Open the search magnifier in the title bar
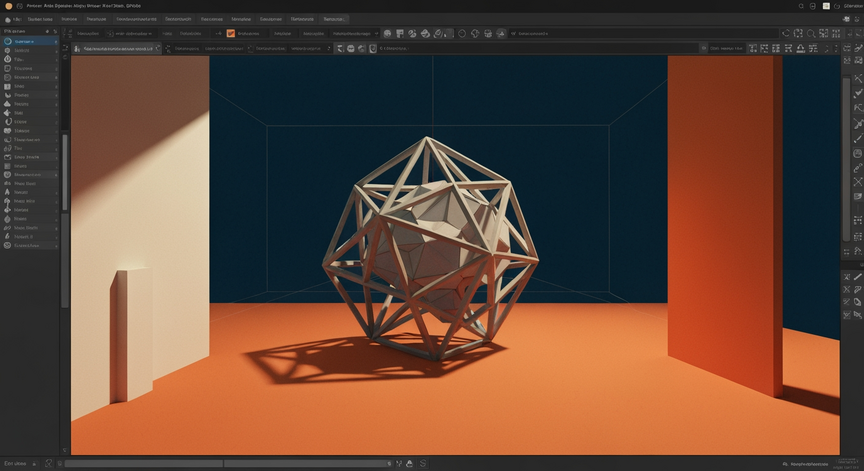This screenshot has width=864, height=471. [801, 6]
